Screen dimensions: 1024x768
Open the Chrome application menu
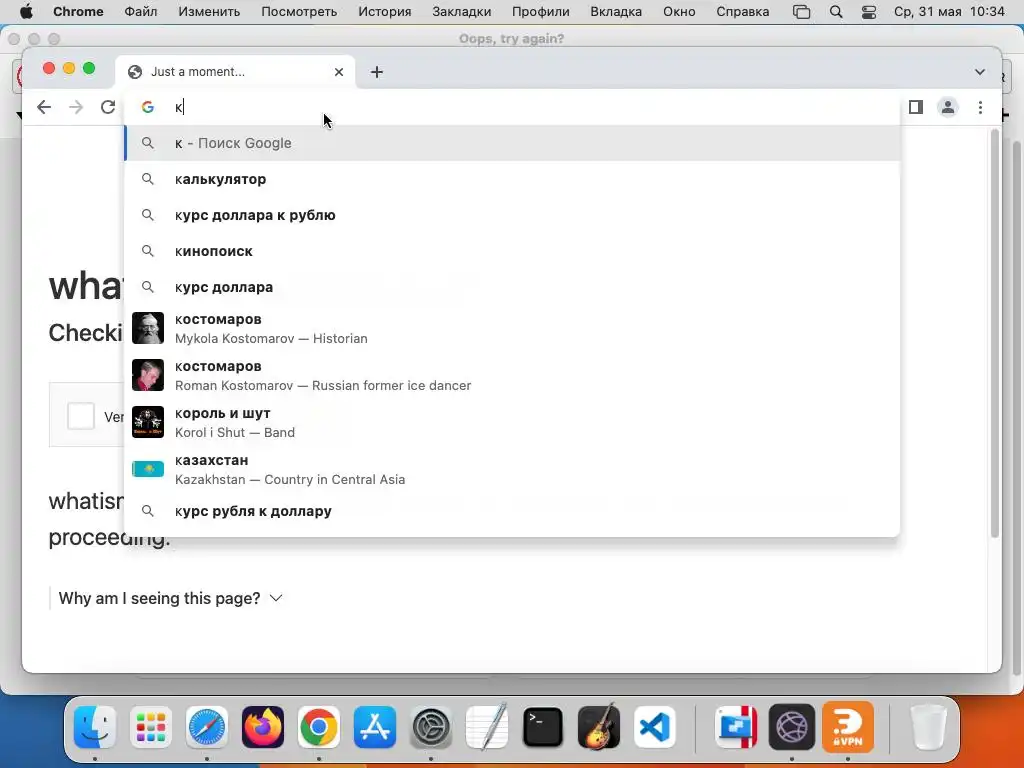(x=78, y=12)
